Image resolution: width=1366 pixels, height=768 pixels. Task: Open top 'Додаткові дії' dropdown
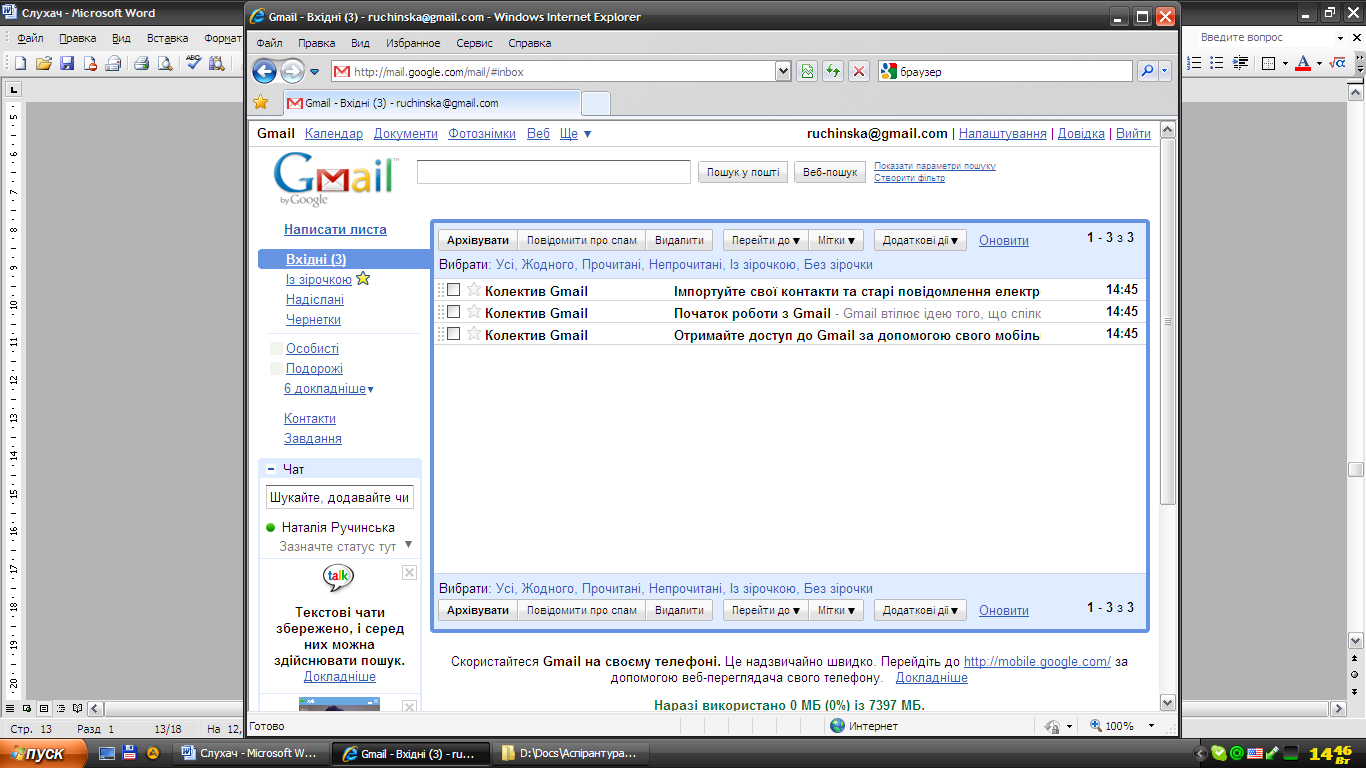(x=920, y=240)
